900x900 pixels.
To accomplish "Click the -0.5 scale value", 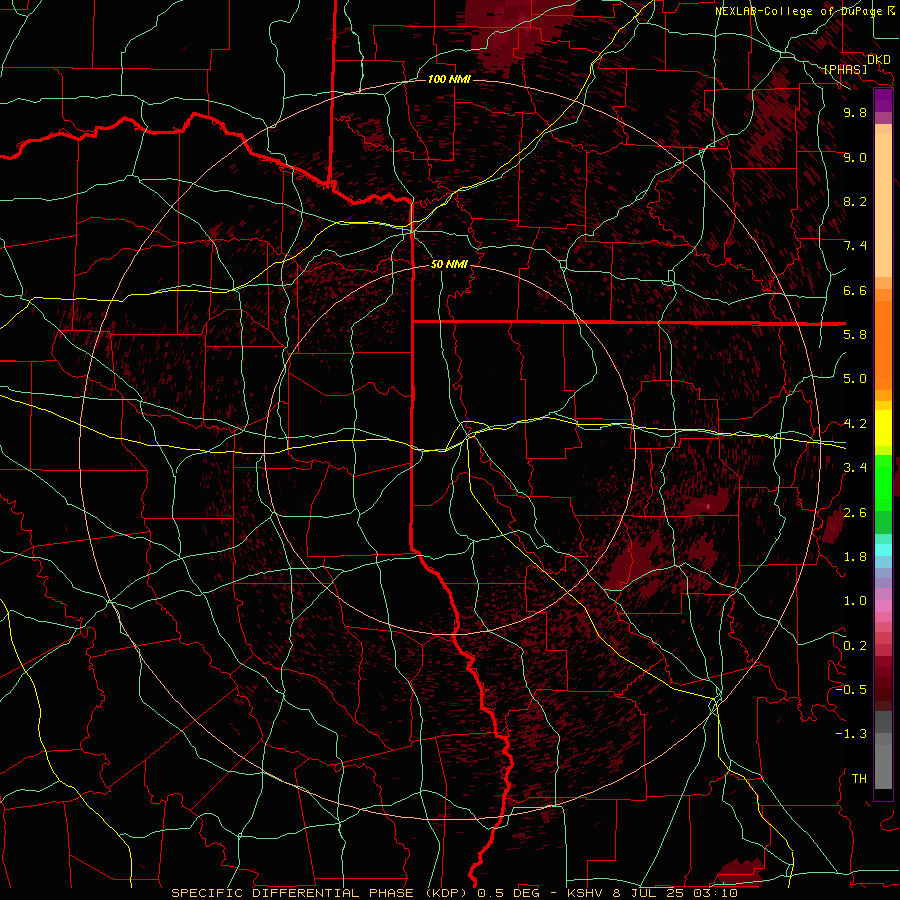I will [851, 690].
